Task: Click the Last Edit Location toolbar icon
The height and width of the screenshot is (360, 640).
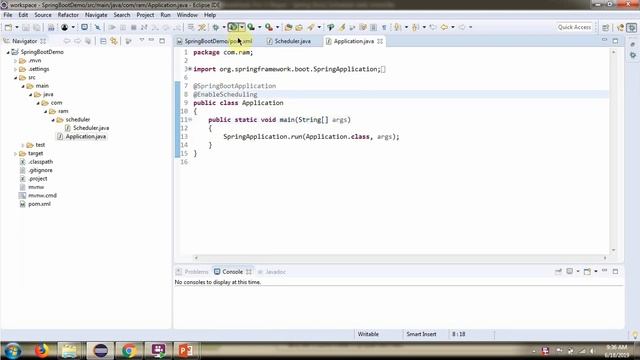Action: [433, 27]
